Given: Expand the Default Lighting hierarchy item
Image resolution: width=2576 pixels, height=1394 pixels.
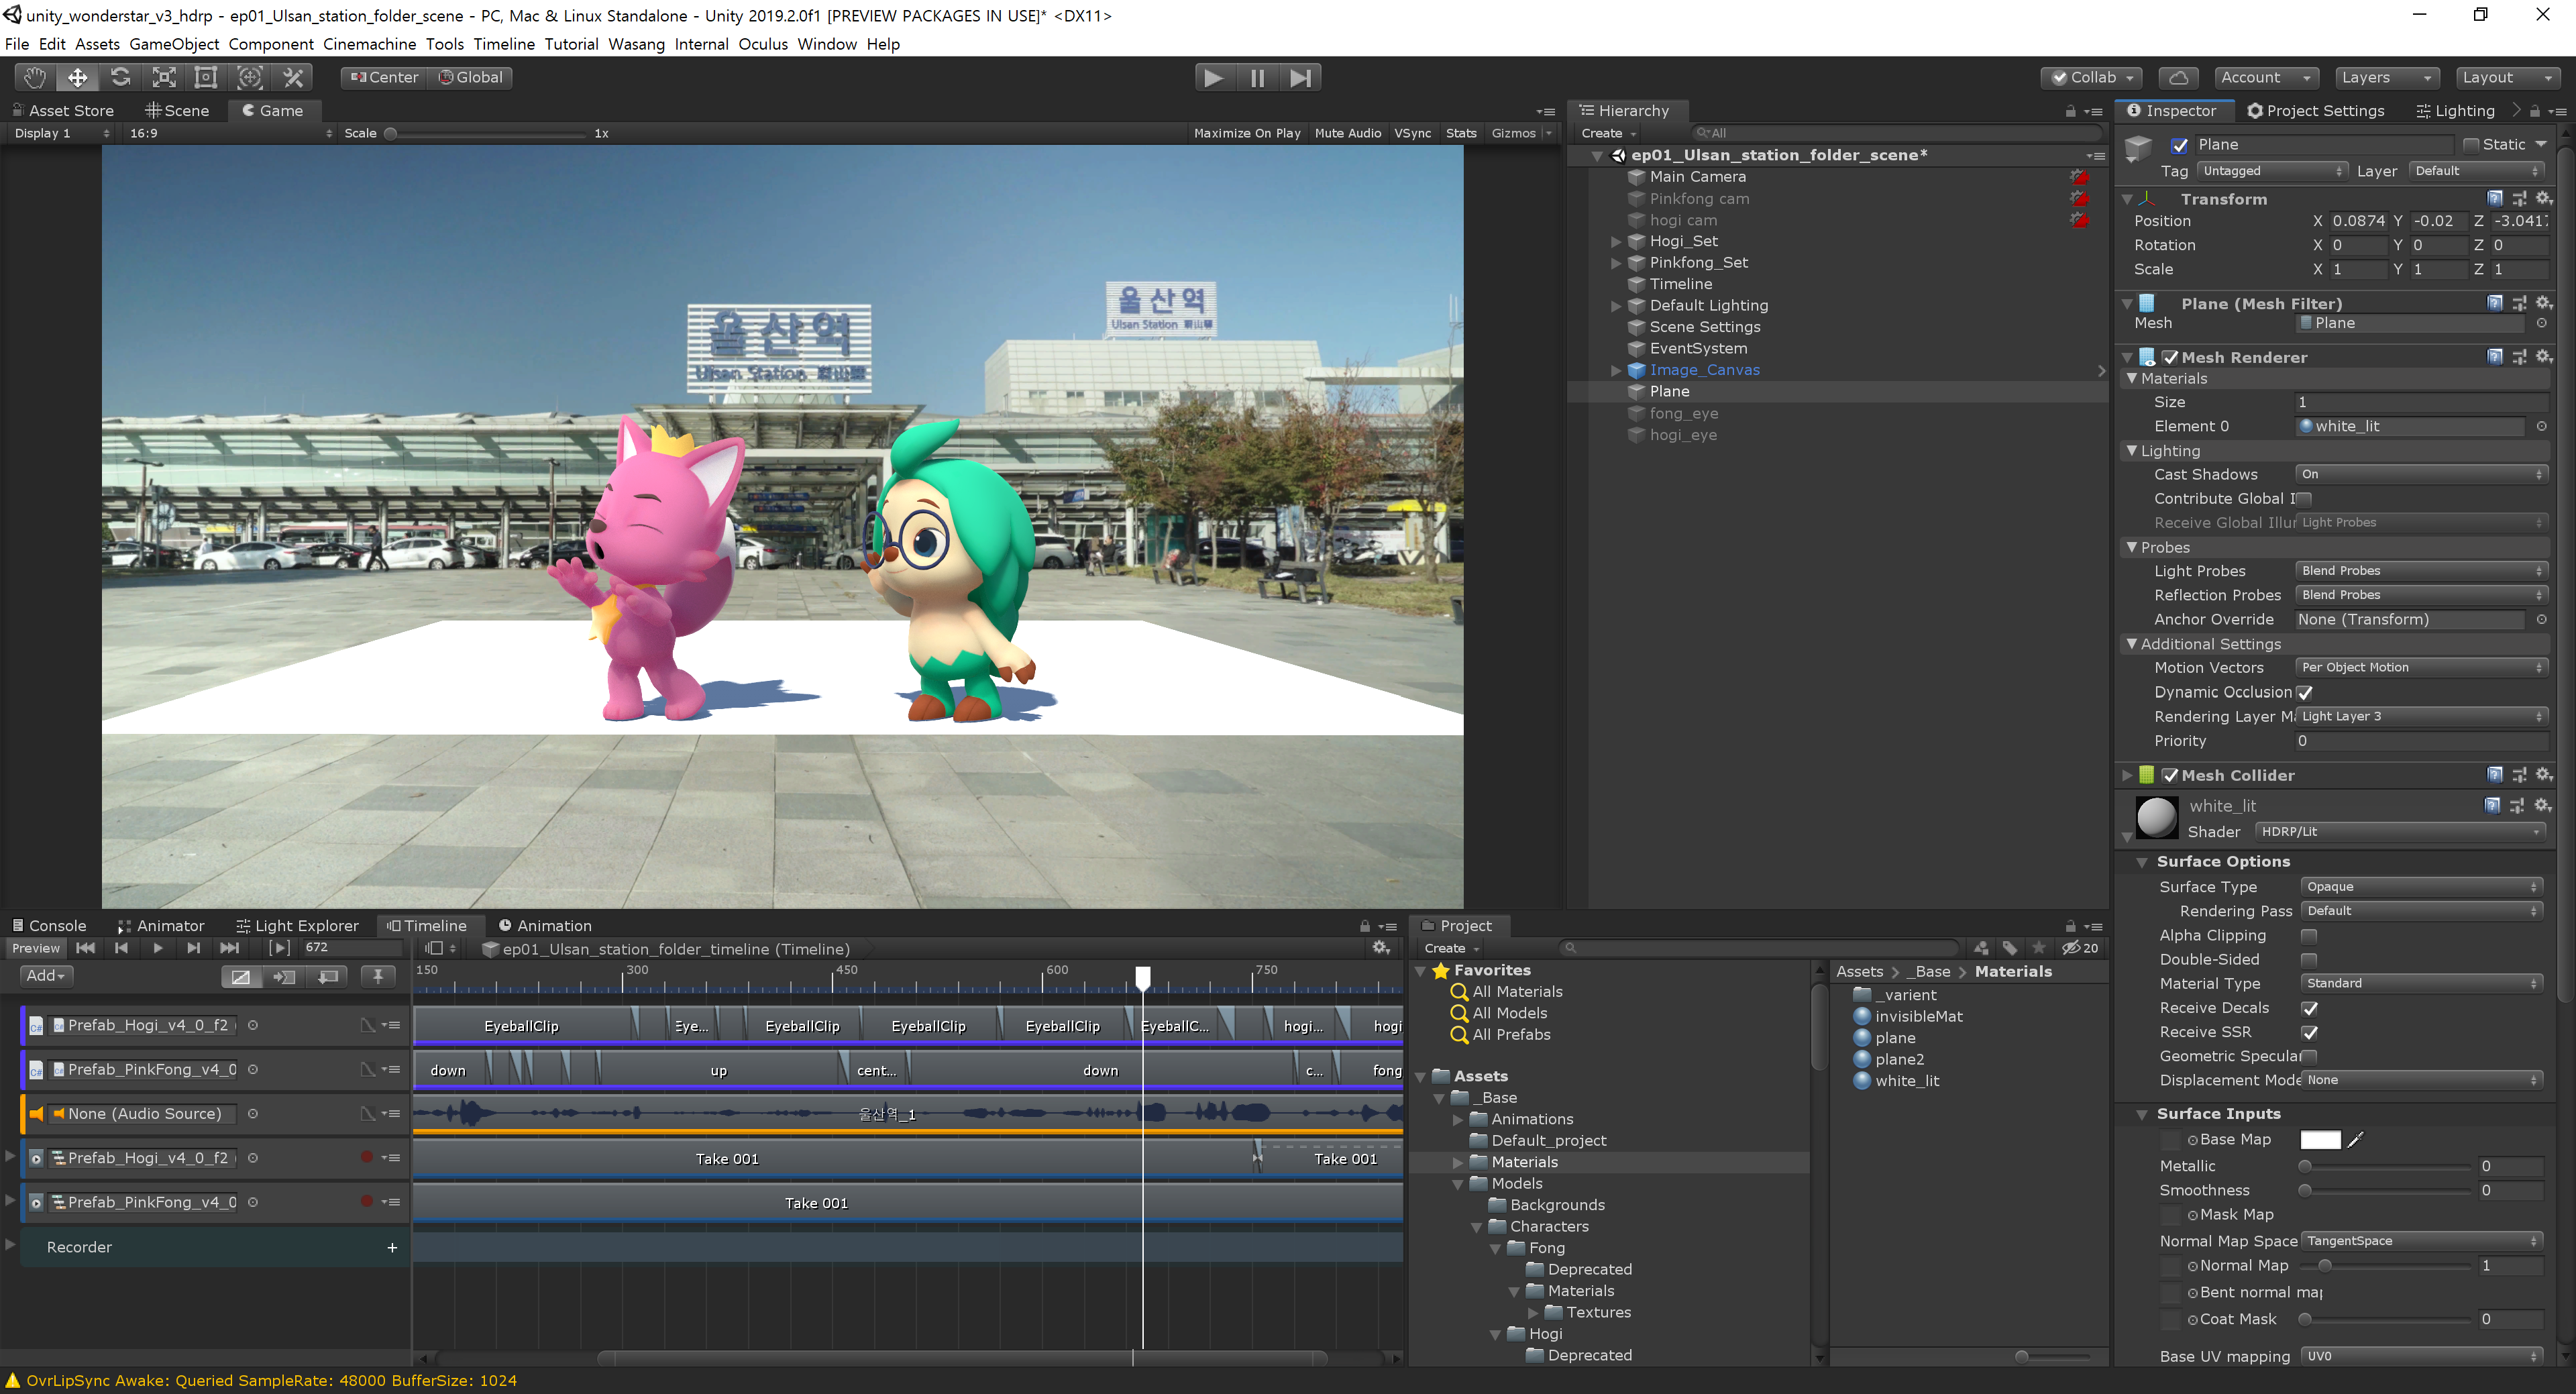Looking at the screenshot, I should (x=1616, y=306).
